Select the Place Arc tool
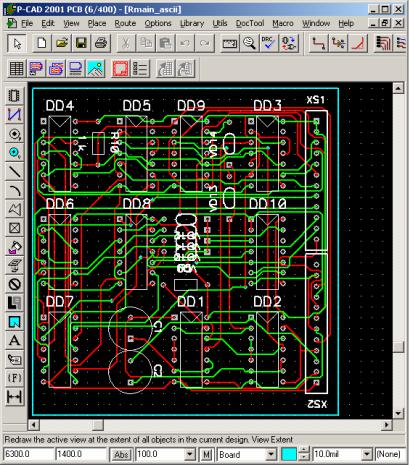 click(x=14, y=190)
